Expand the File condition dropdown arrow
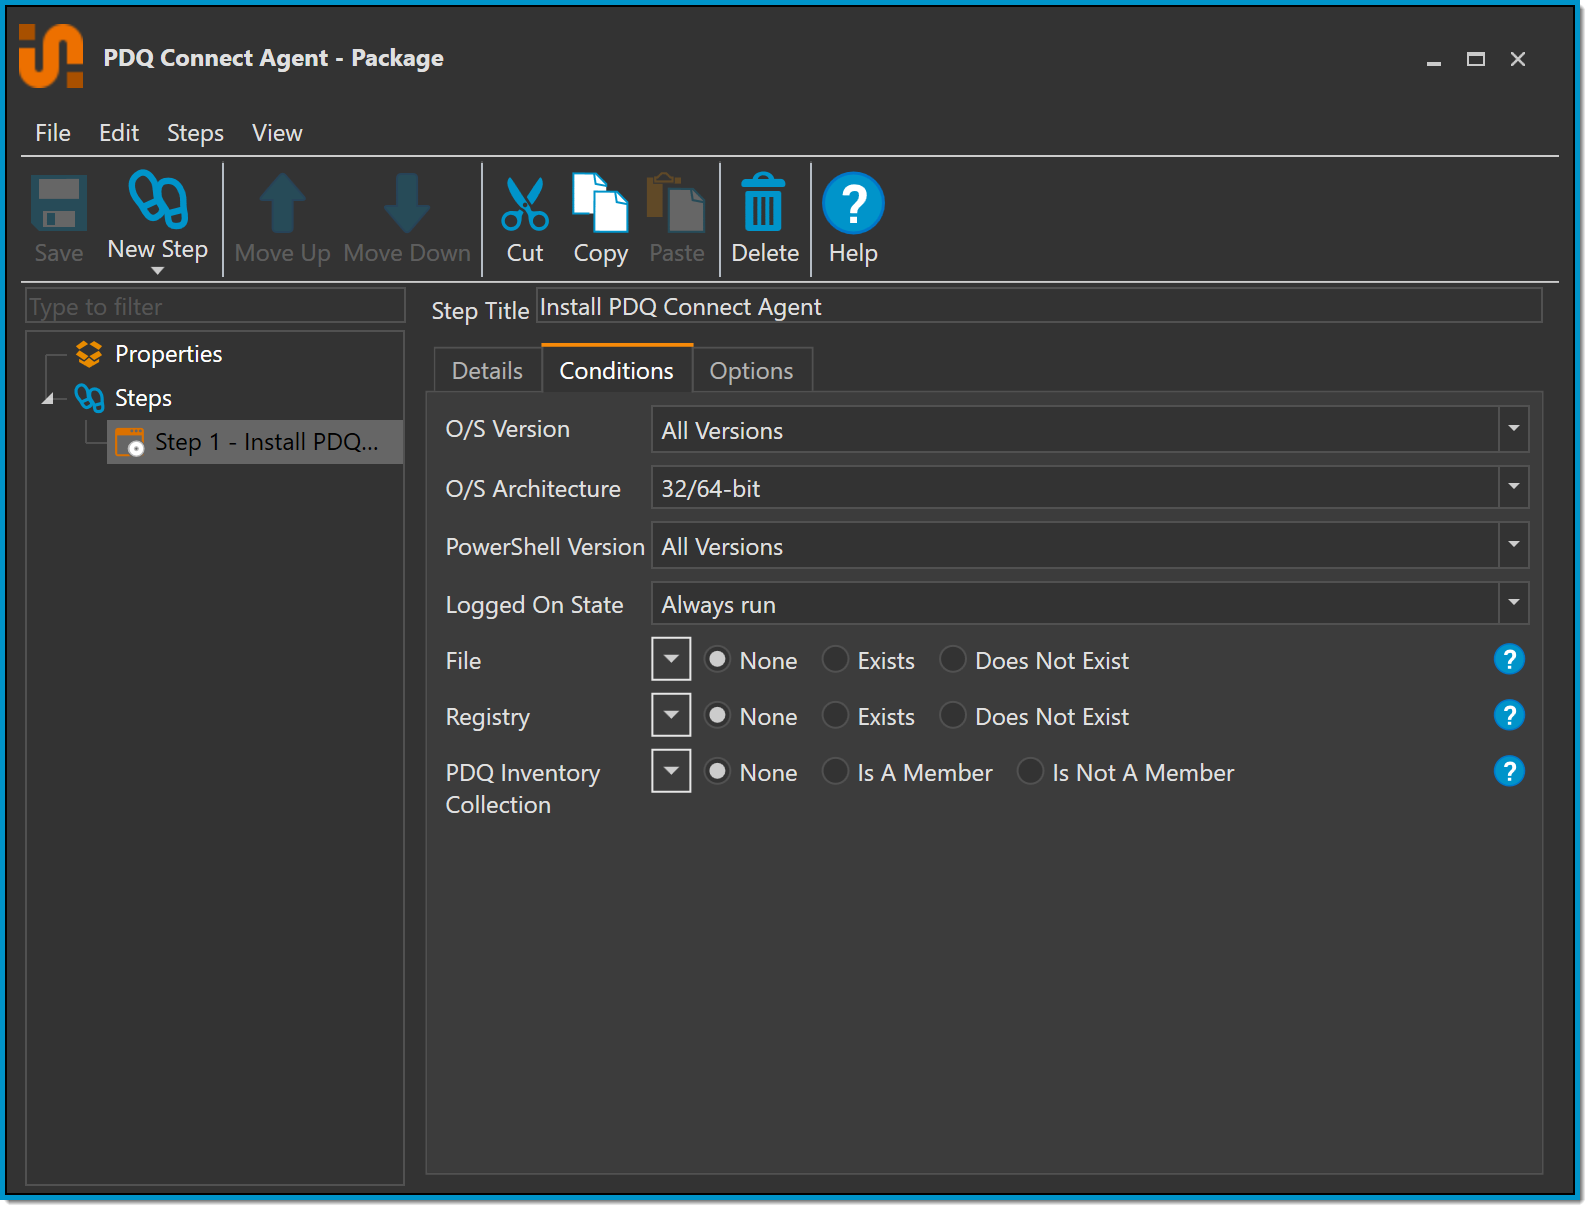The height and width of the screenshot is (1210, 1590). [671, 660]
